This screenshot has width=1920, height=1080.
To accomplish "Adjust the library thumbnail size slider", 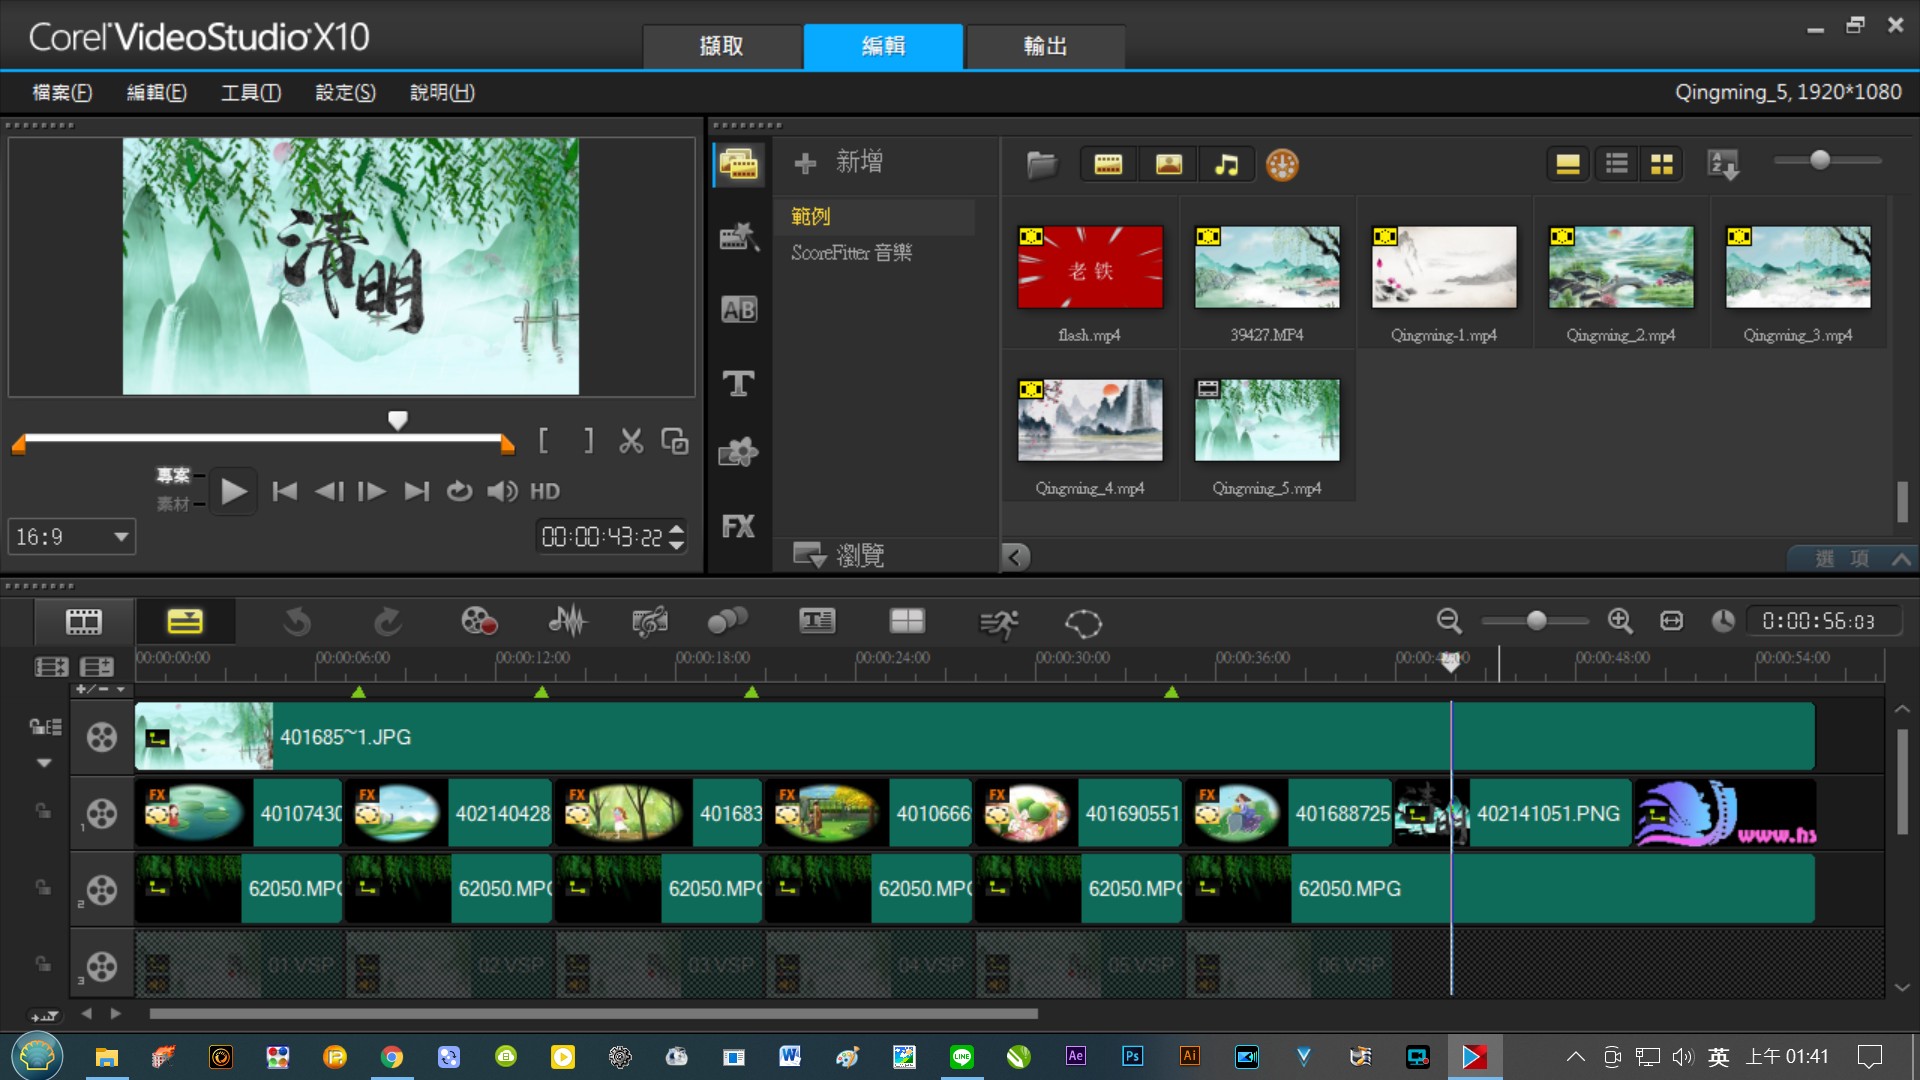I will [x=1821, y=160].
